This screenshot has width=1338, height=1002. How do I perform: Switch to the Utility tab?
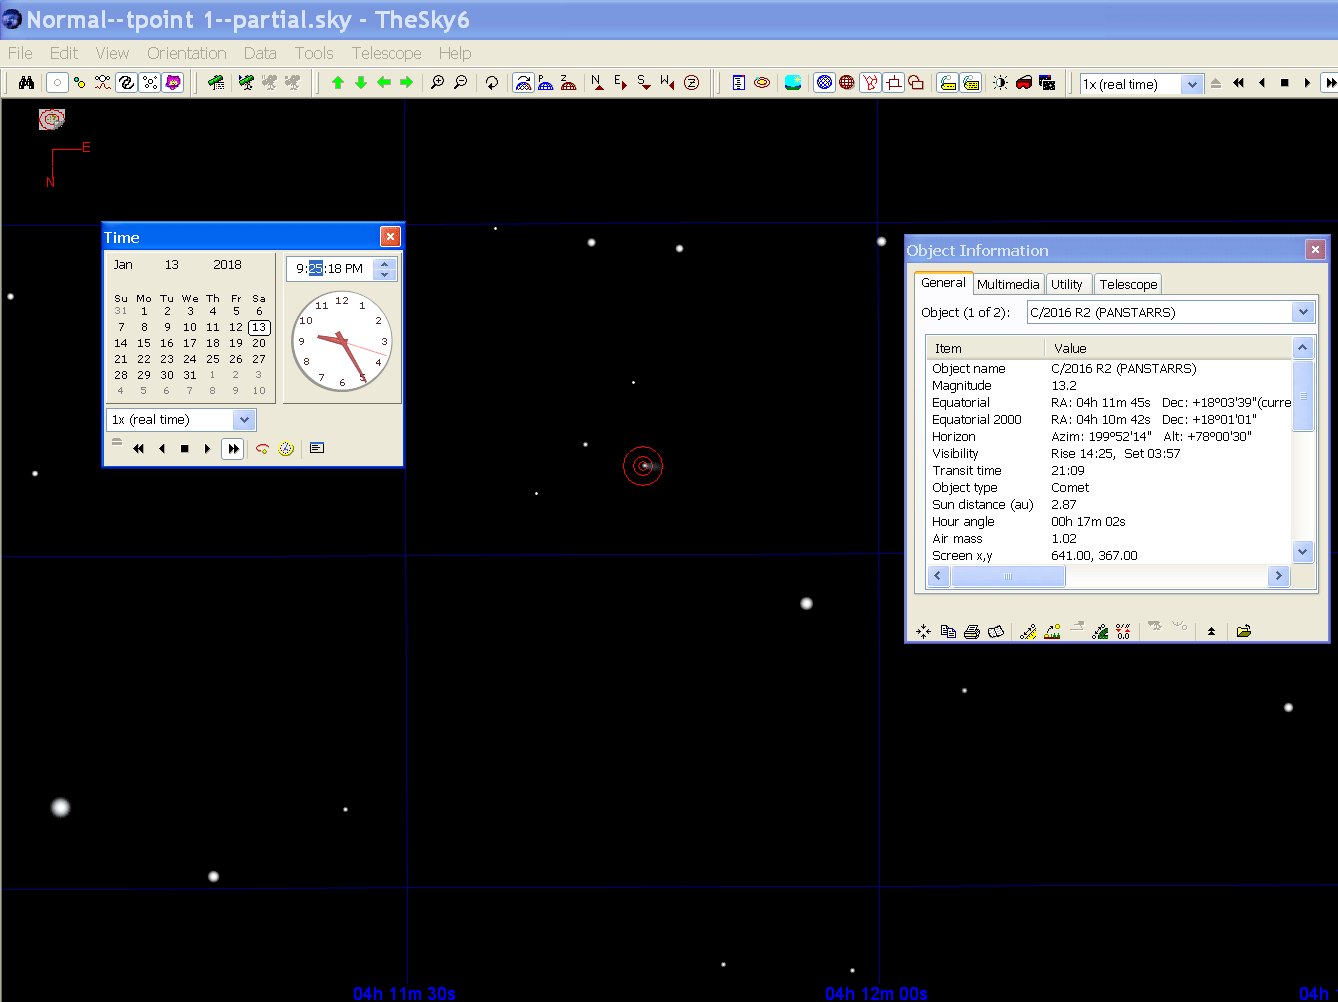1066,284
